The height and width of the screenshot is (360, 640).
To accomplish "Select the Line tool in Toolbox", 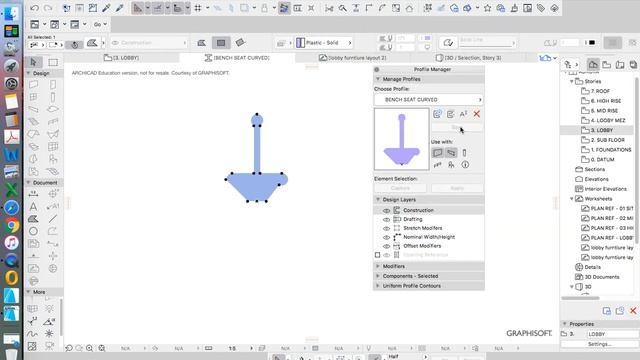I will [x=53, y=219].
